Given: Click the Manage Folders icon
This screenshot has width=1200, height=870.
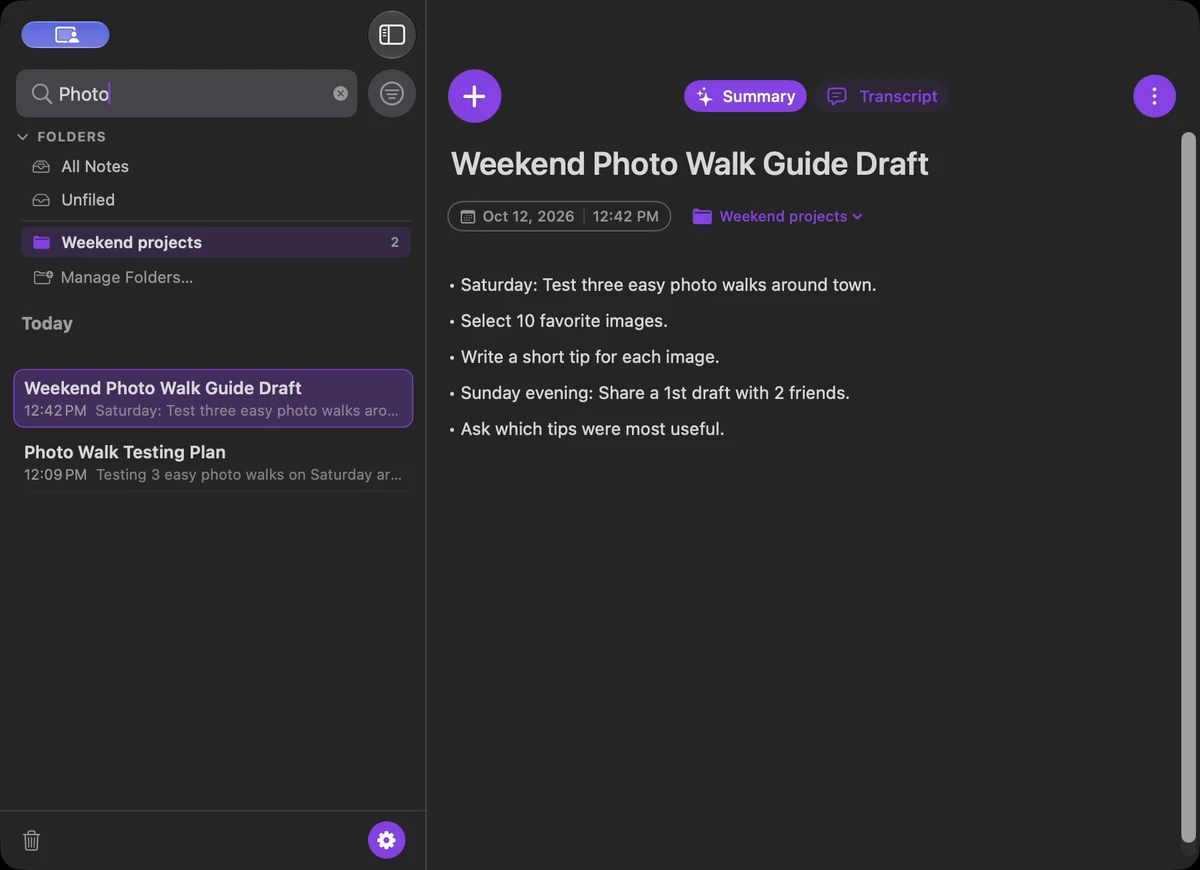Looking at the screenshot, I should tap(42, 277).
